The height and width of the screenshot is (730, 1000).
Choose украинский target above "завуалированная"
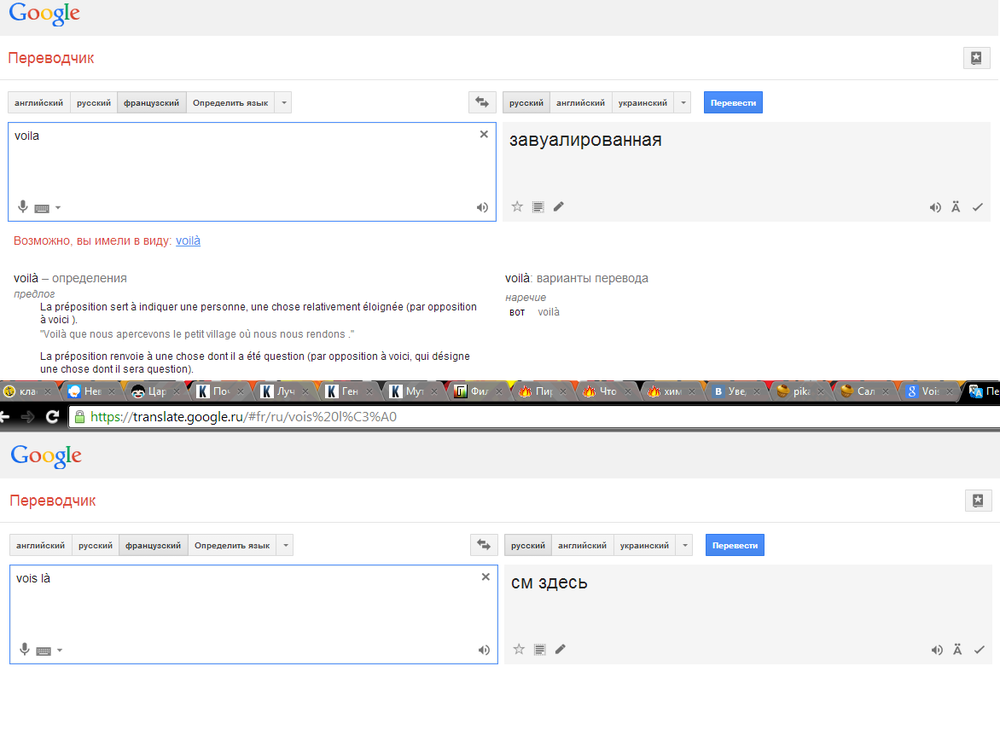[x=641, y=103]
